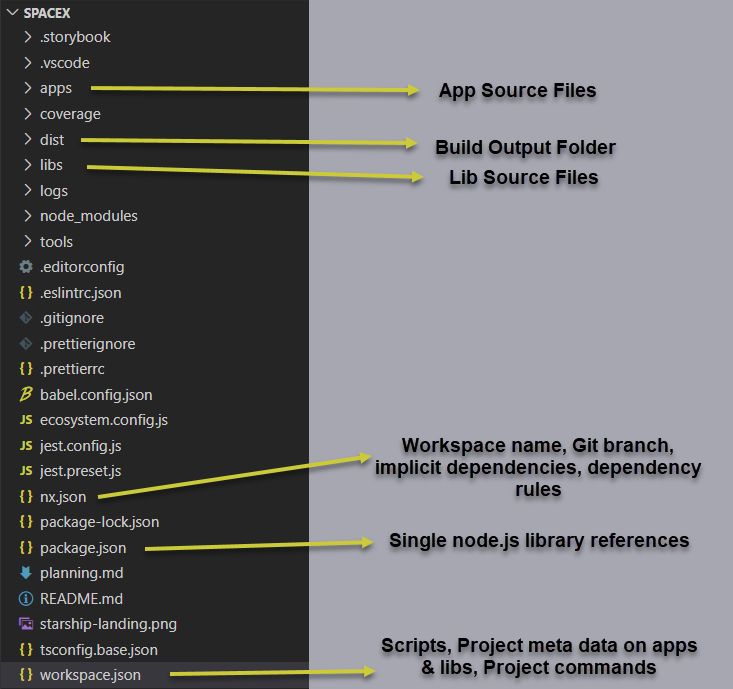Select the dist folder name
Screen dimensions: 733x689
click(52, 140)
